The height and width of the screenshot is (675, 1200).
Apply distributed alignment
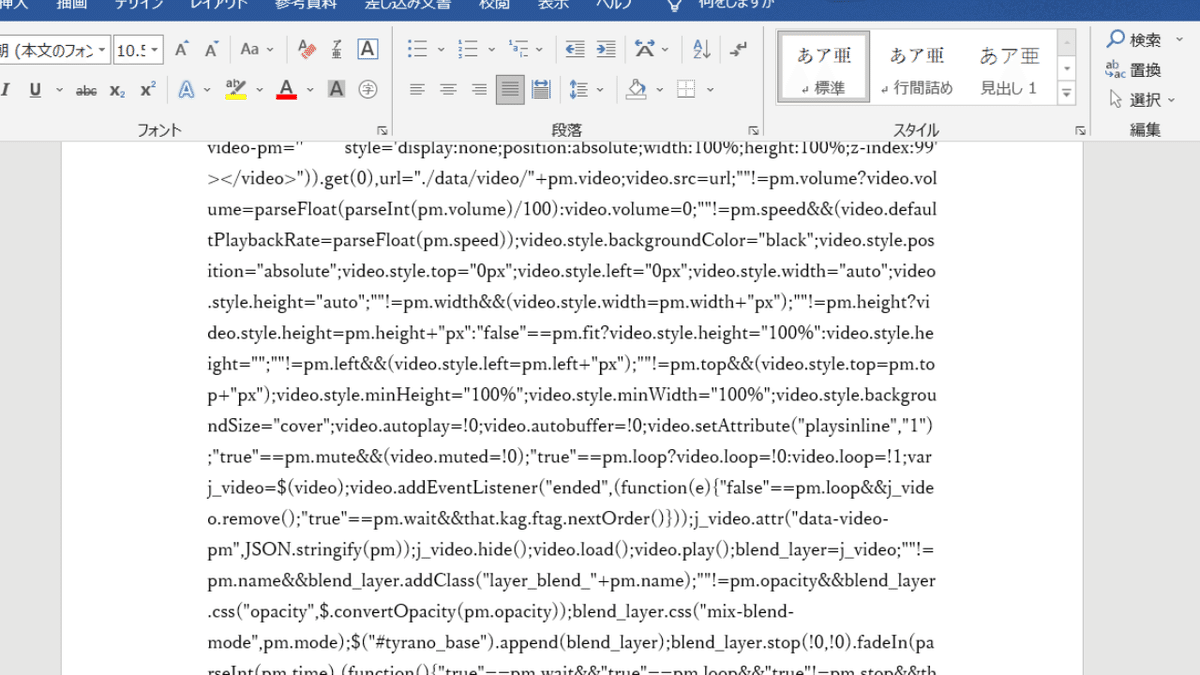(541, 90)
